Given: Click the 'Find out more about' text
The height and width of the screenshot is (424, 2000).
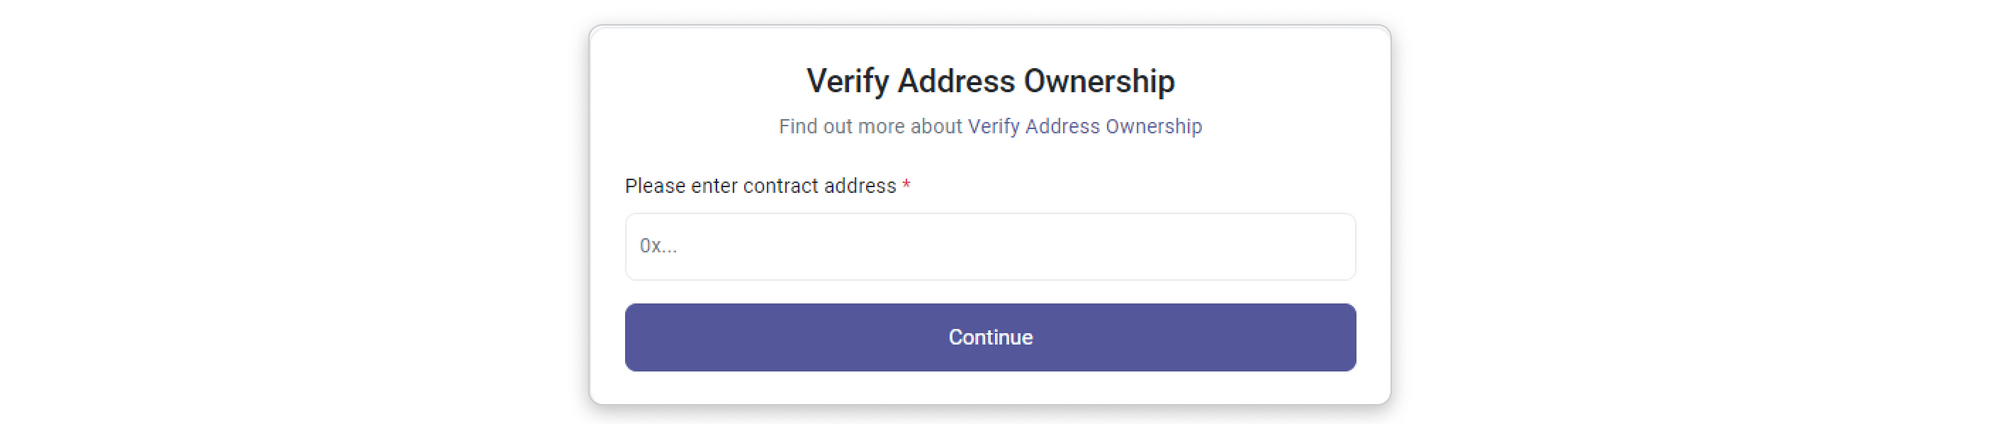Looking at the screenshot, I should tap(870, 127).
